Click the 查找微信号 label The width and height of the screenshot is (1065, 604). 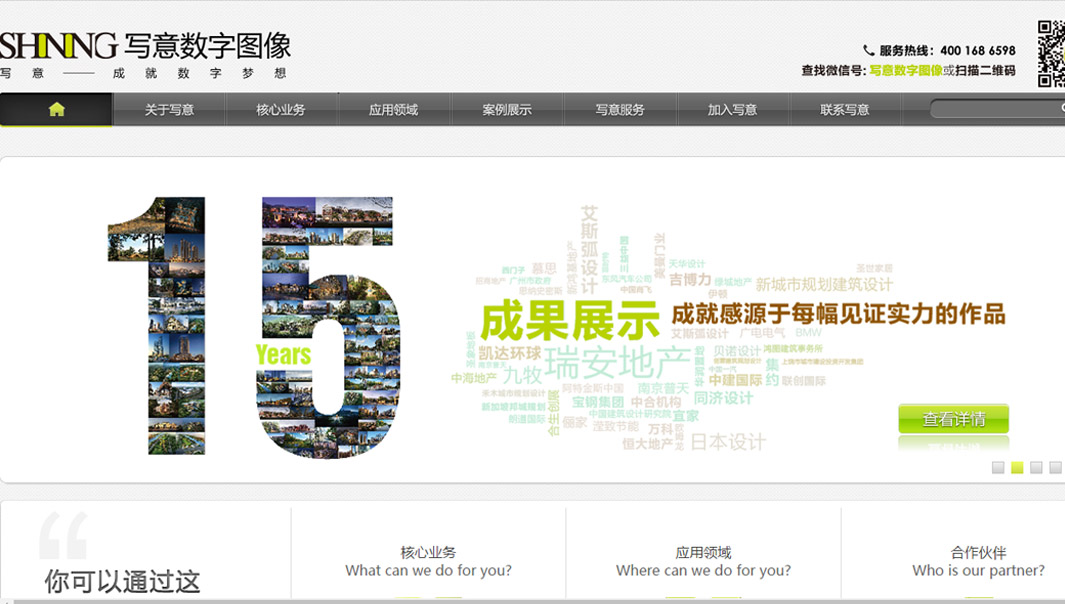(x=833, y=70)
